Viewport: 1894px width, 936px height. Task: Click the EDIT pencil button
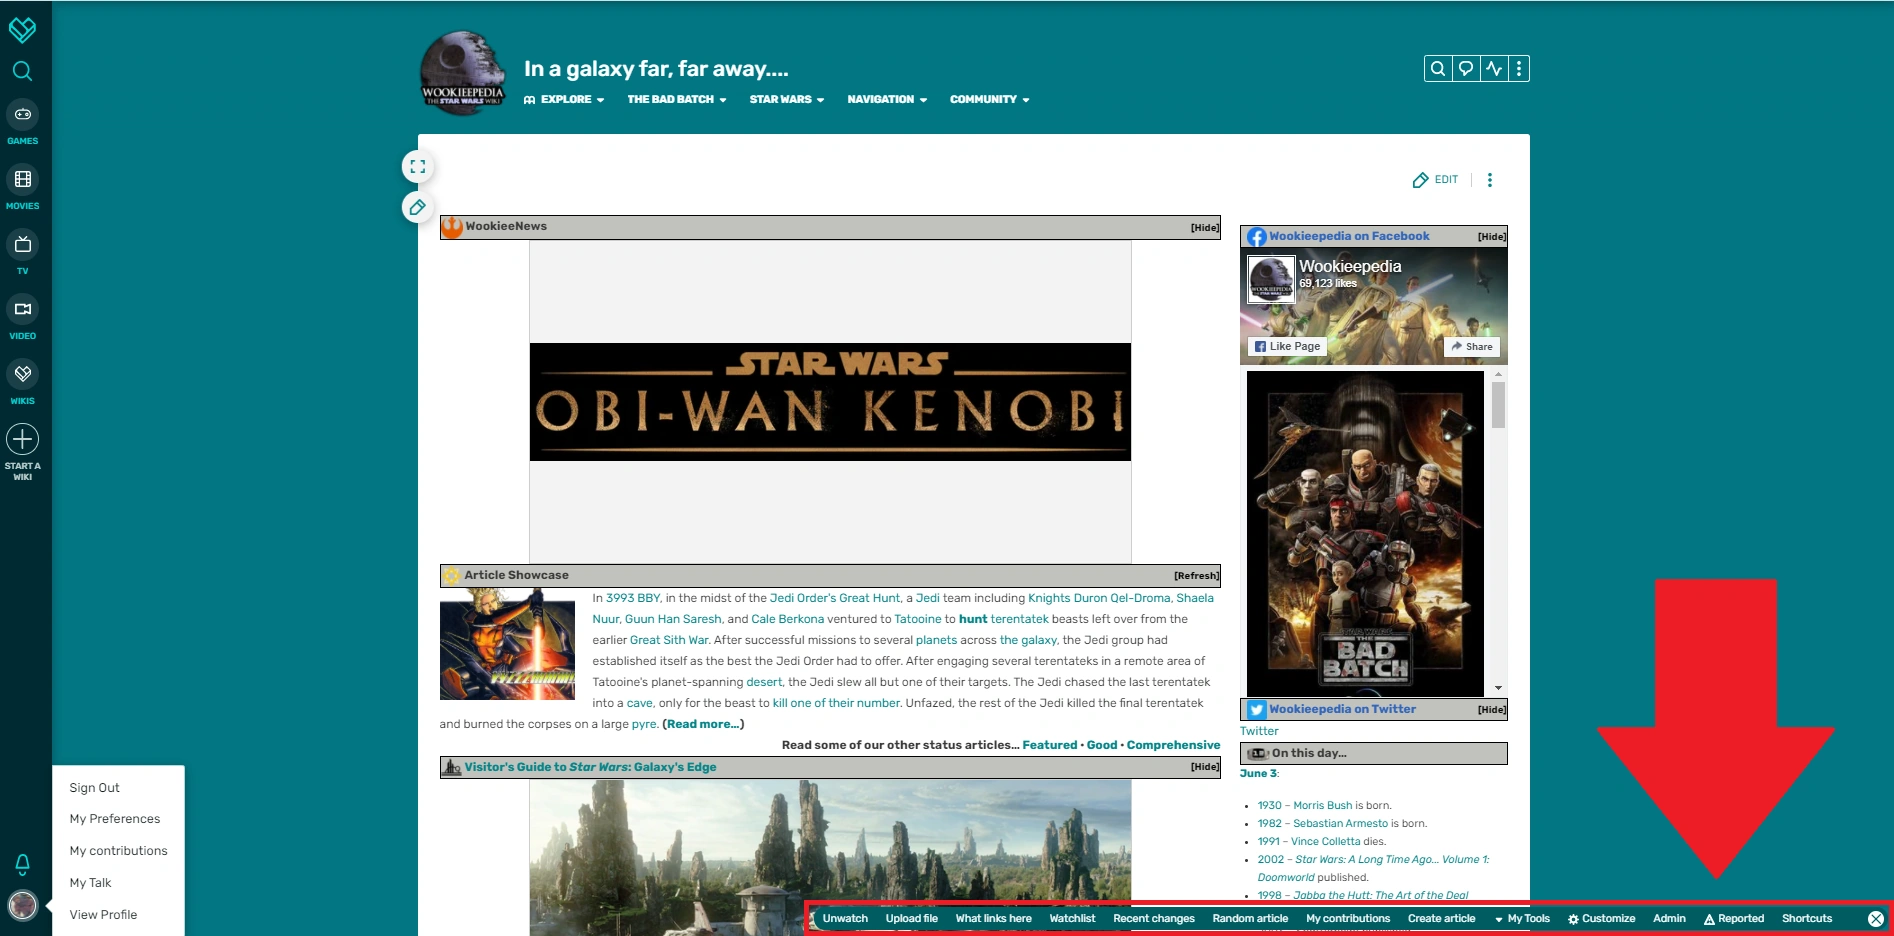[1435, 180]
